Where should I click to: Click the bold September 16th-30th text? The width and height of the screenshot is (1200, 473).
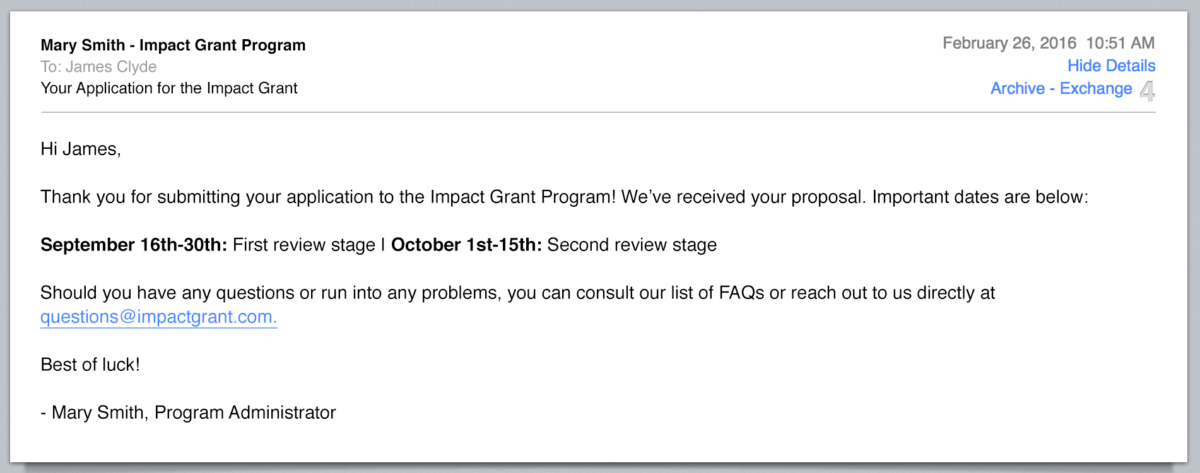[x=134, y=245]
